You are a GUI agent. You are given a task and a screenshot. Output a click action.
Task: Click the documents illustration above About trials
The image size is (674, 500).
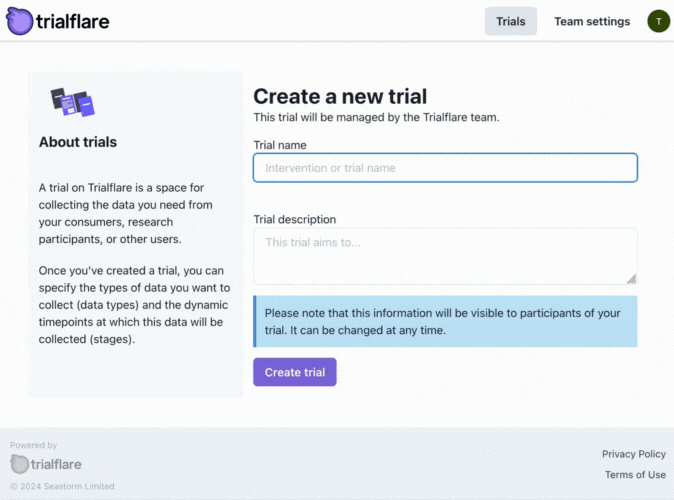73,102
